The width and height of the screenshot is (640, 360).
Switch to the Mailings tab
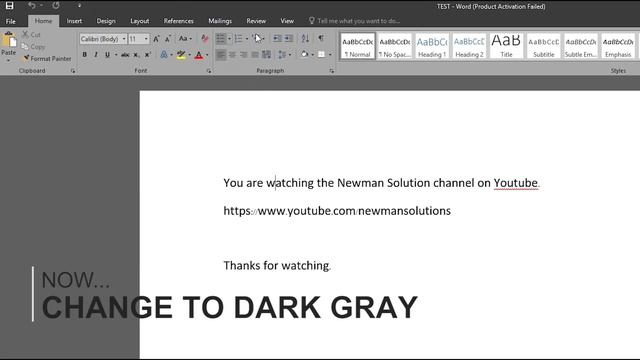[x=220, y=21]
